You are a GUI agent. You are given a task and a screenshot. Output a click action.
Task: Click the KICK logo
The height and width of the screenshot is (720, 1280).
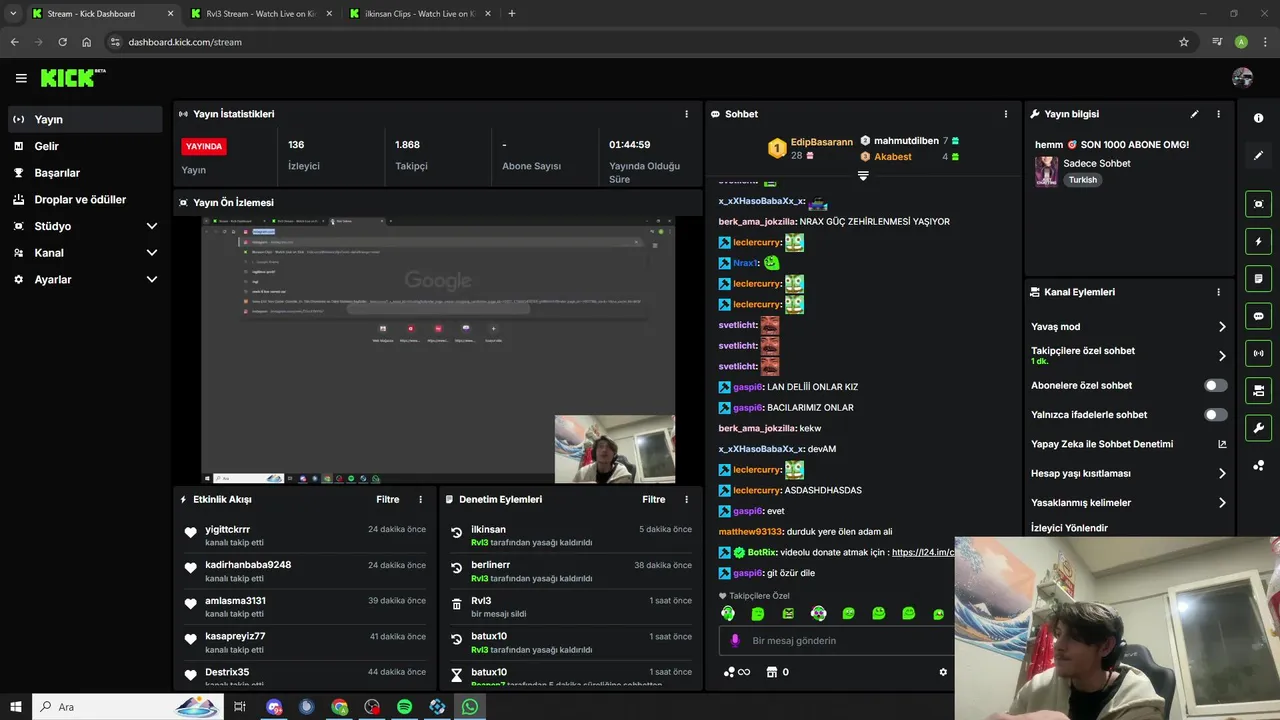pos(73,78)
